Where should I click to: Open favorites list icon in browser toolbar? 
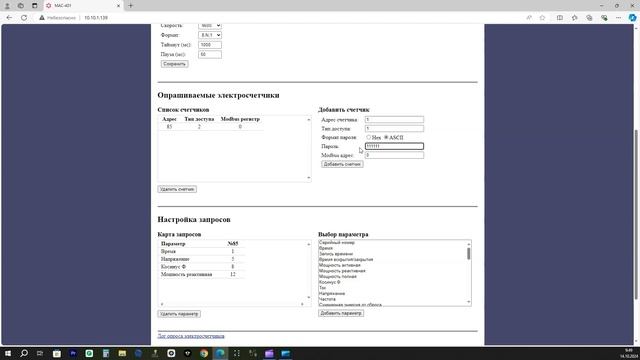574,18
